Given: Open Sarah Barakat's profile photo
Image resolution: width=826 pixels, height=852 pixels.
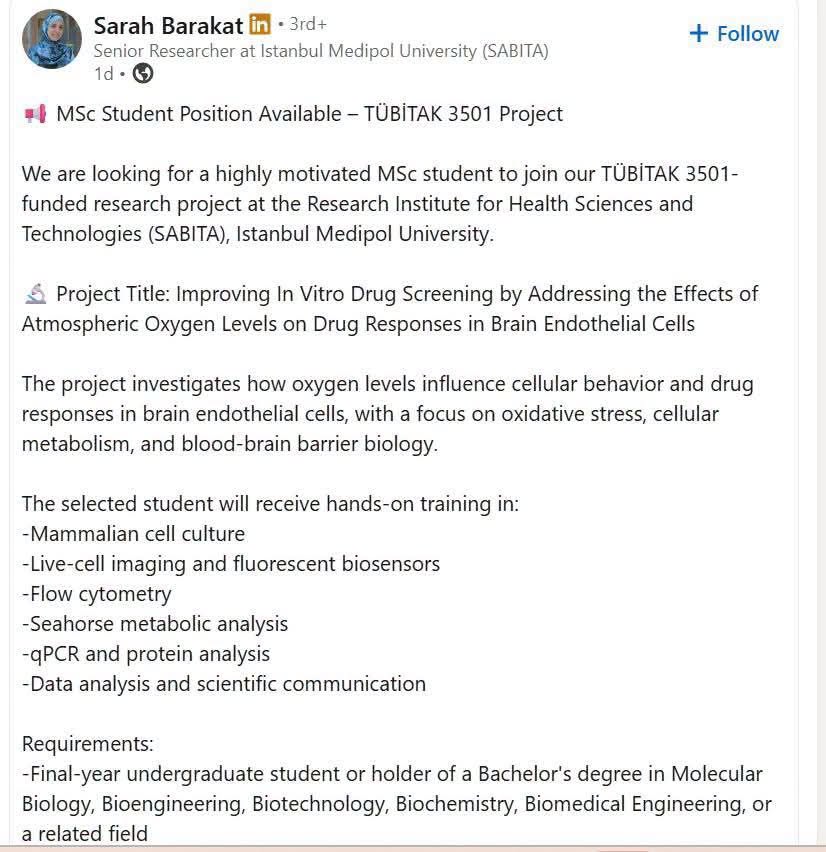Looking at the screenshot, I should pos(52,39).
